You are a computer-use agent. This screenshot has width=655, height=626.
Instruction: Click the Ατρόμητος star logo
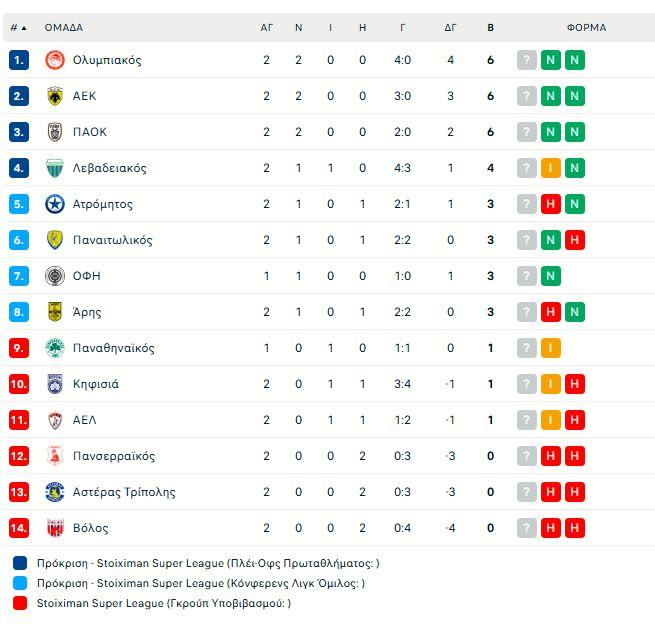(x=55, y=204)
